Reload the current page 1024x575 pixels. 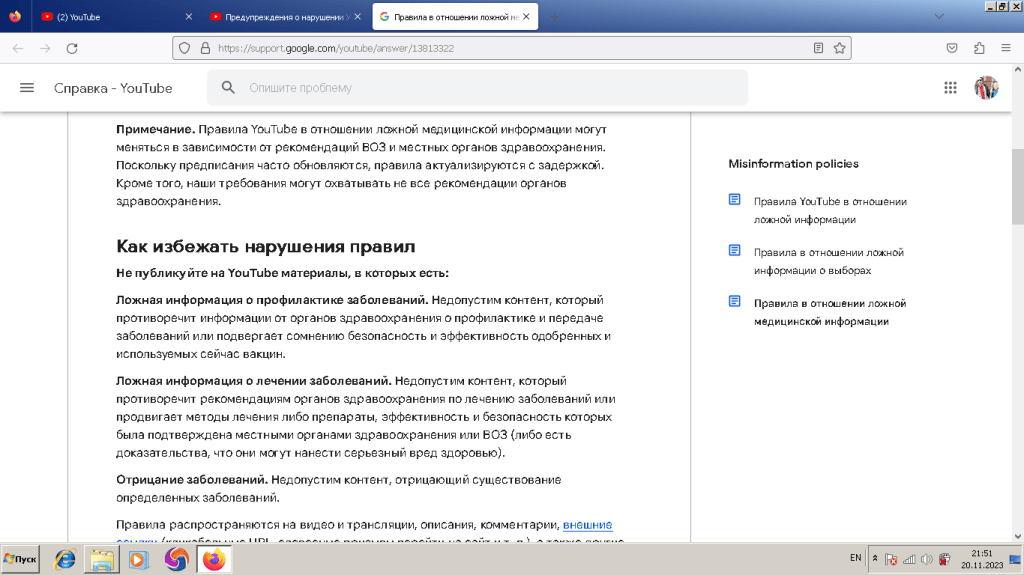71,48
